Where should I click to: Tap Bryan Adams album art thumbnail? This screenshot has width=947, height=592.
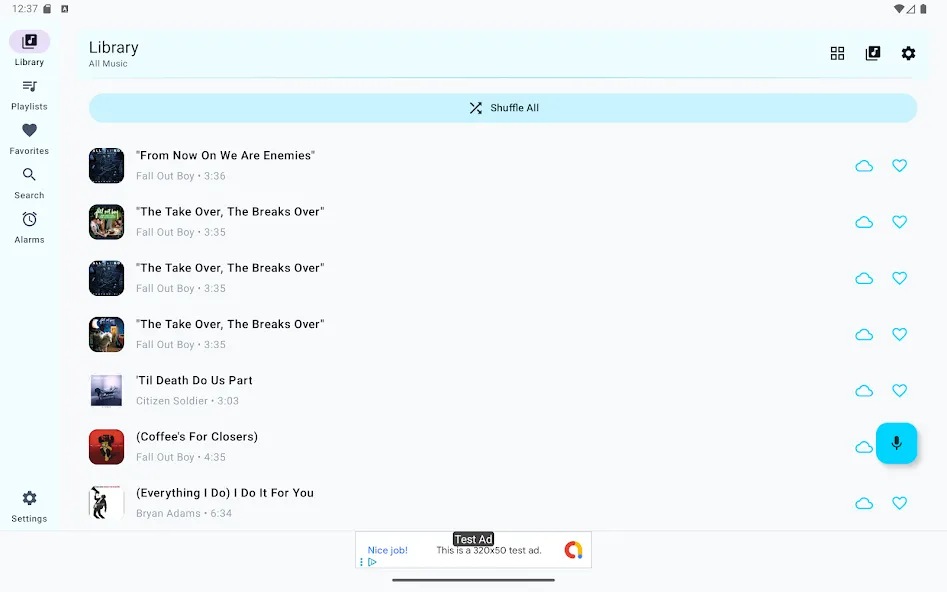click(x=106, y=503)
